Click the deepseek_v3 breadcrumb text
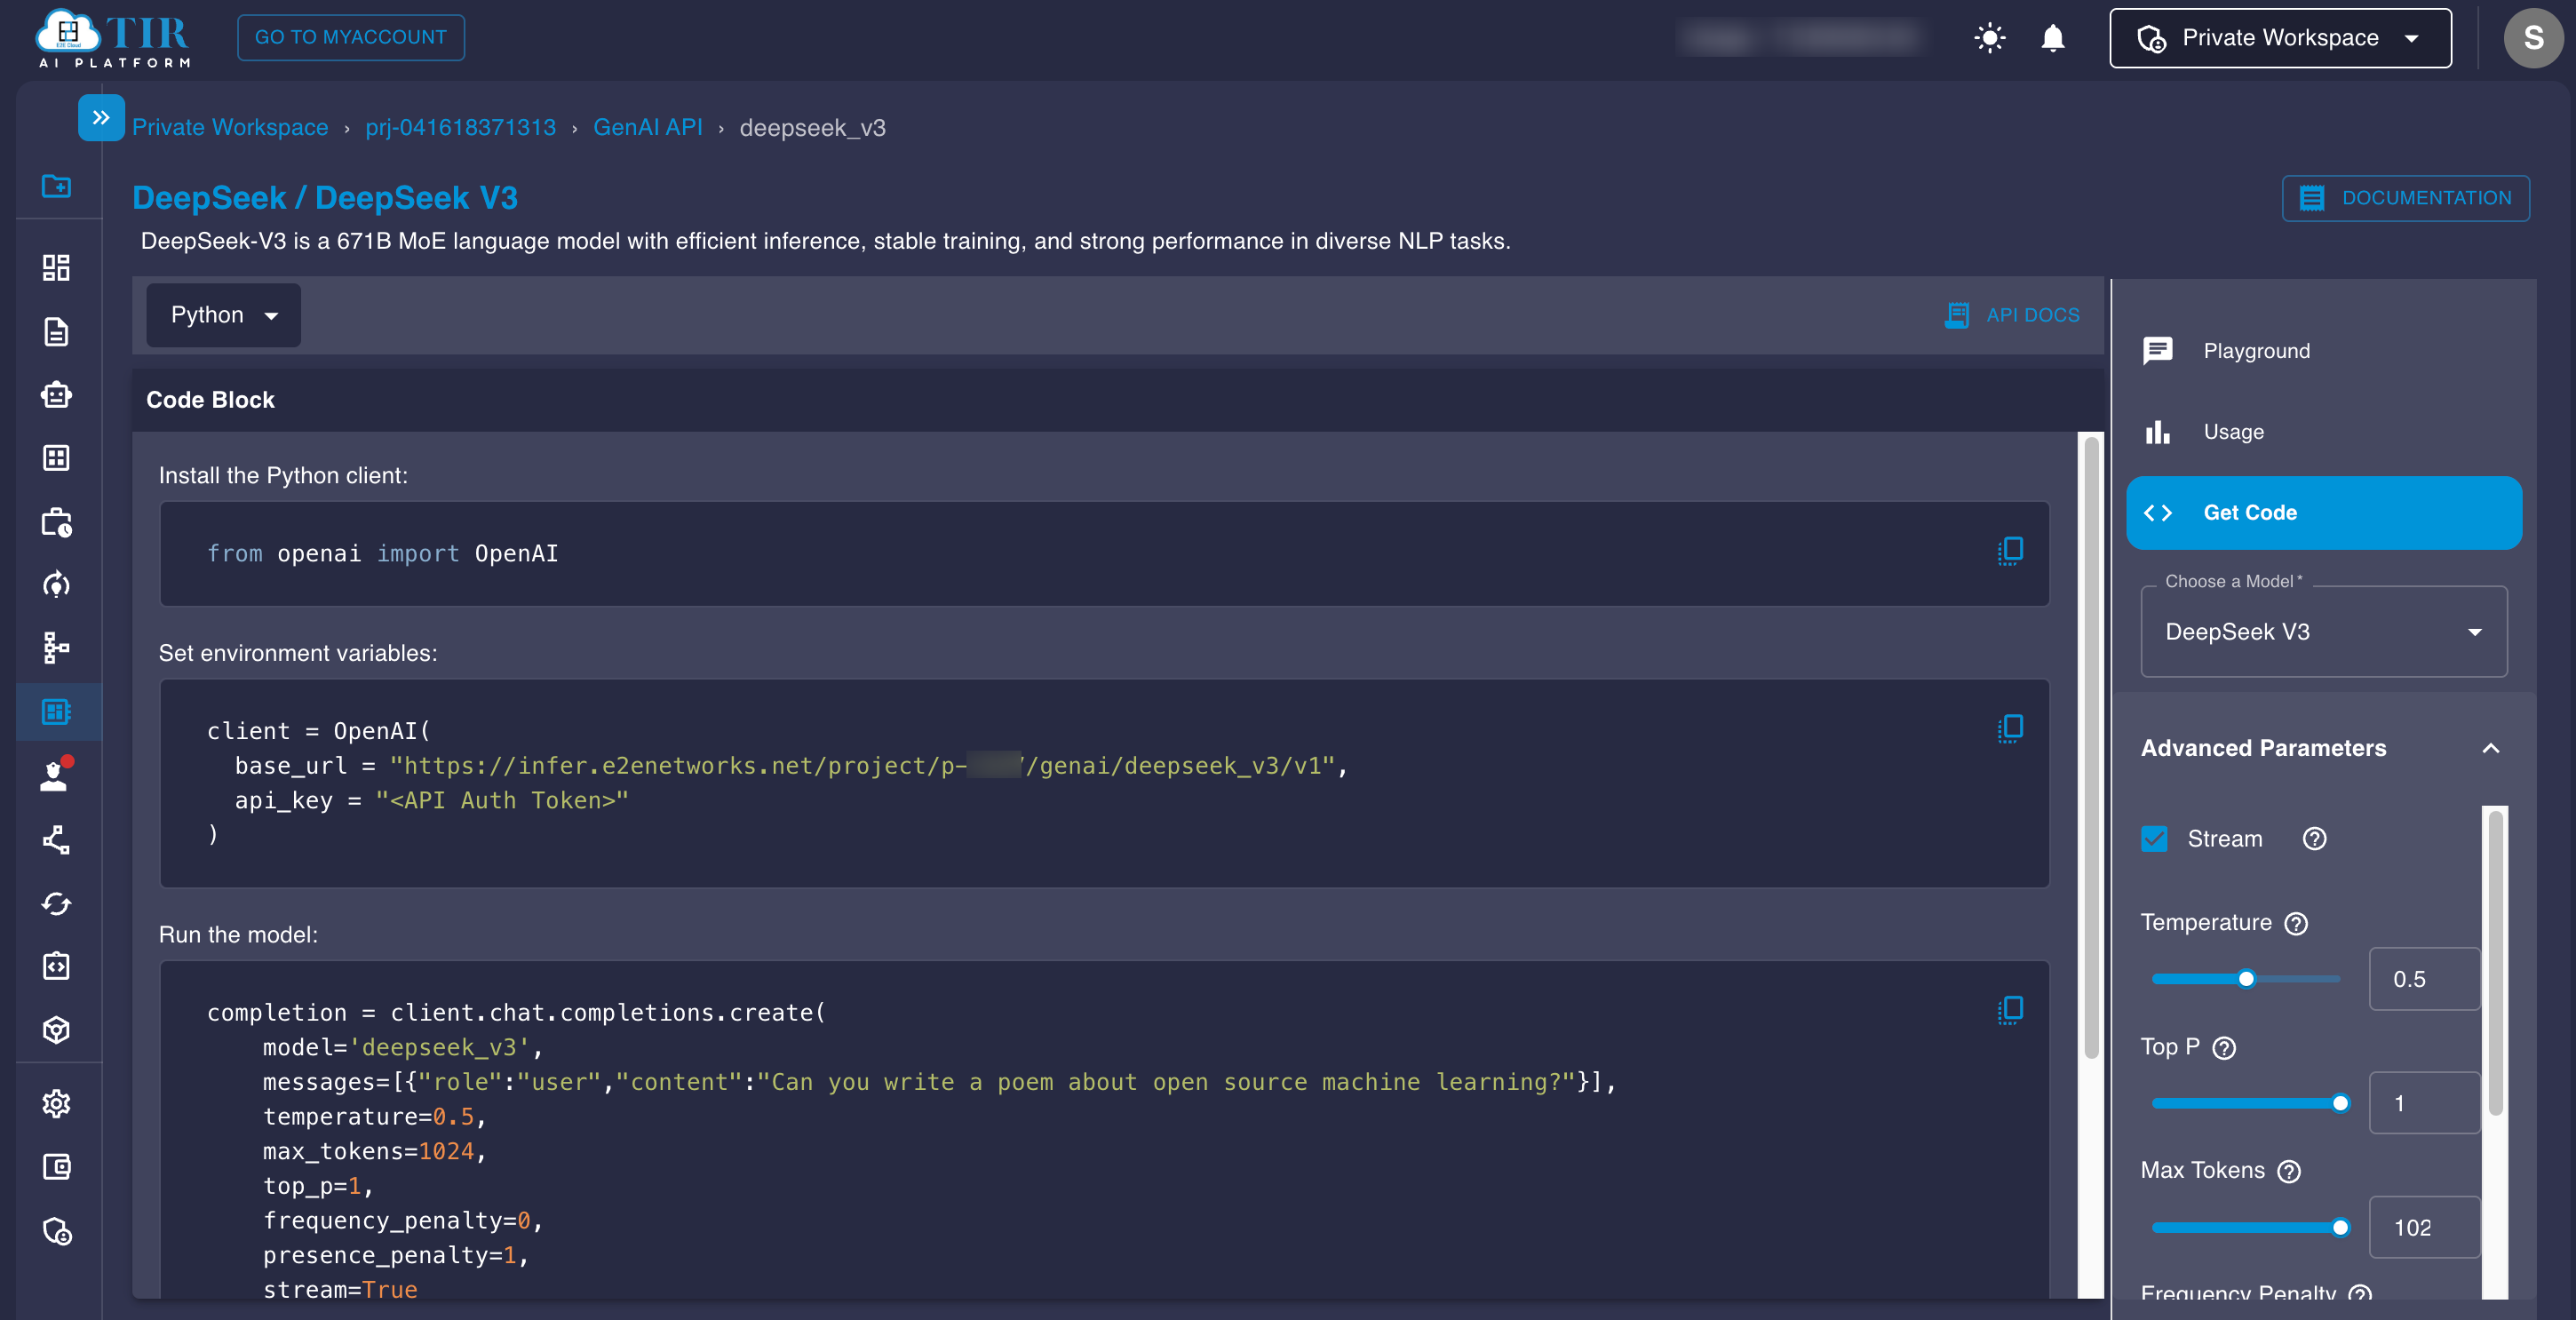 [x=812, y=128]
